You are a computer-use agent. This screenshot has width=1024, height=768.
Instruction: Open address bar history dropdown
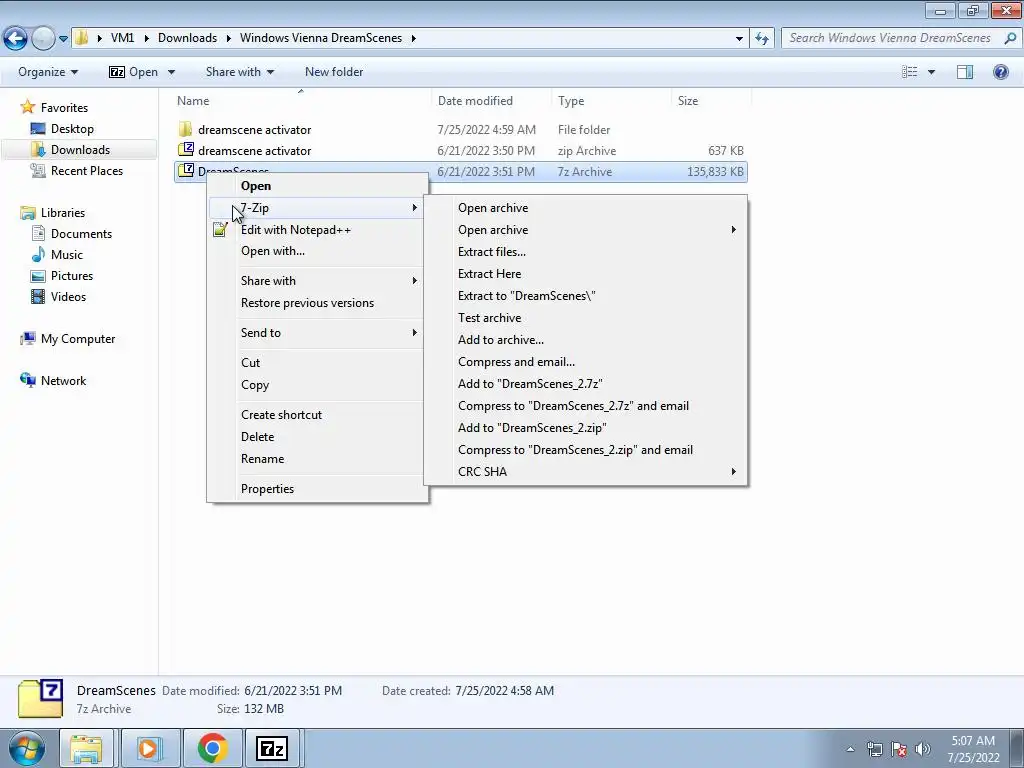tap(739, 39)
